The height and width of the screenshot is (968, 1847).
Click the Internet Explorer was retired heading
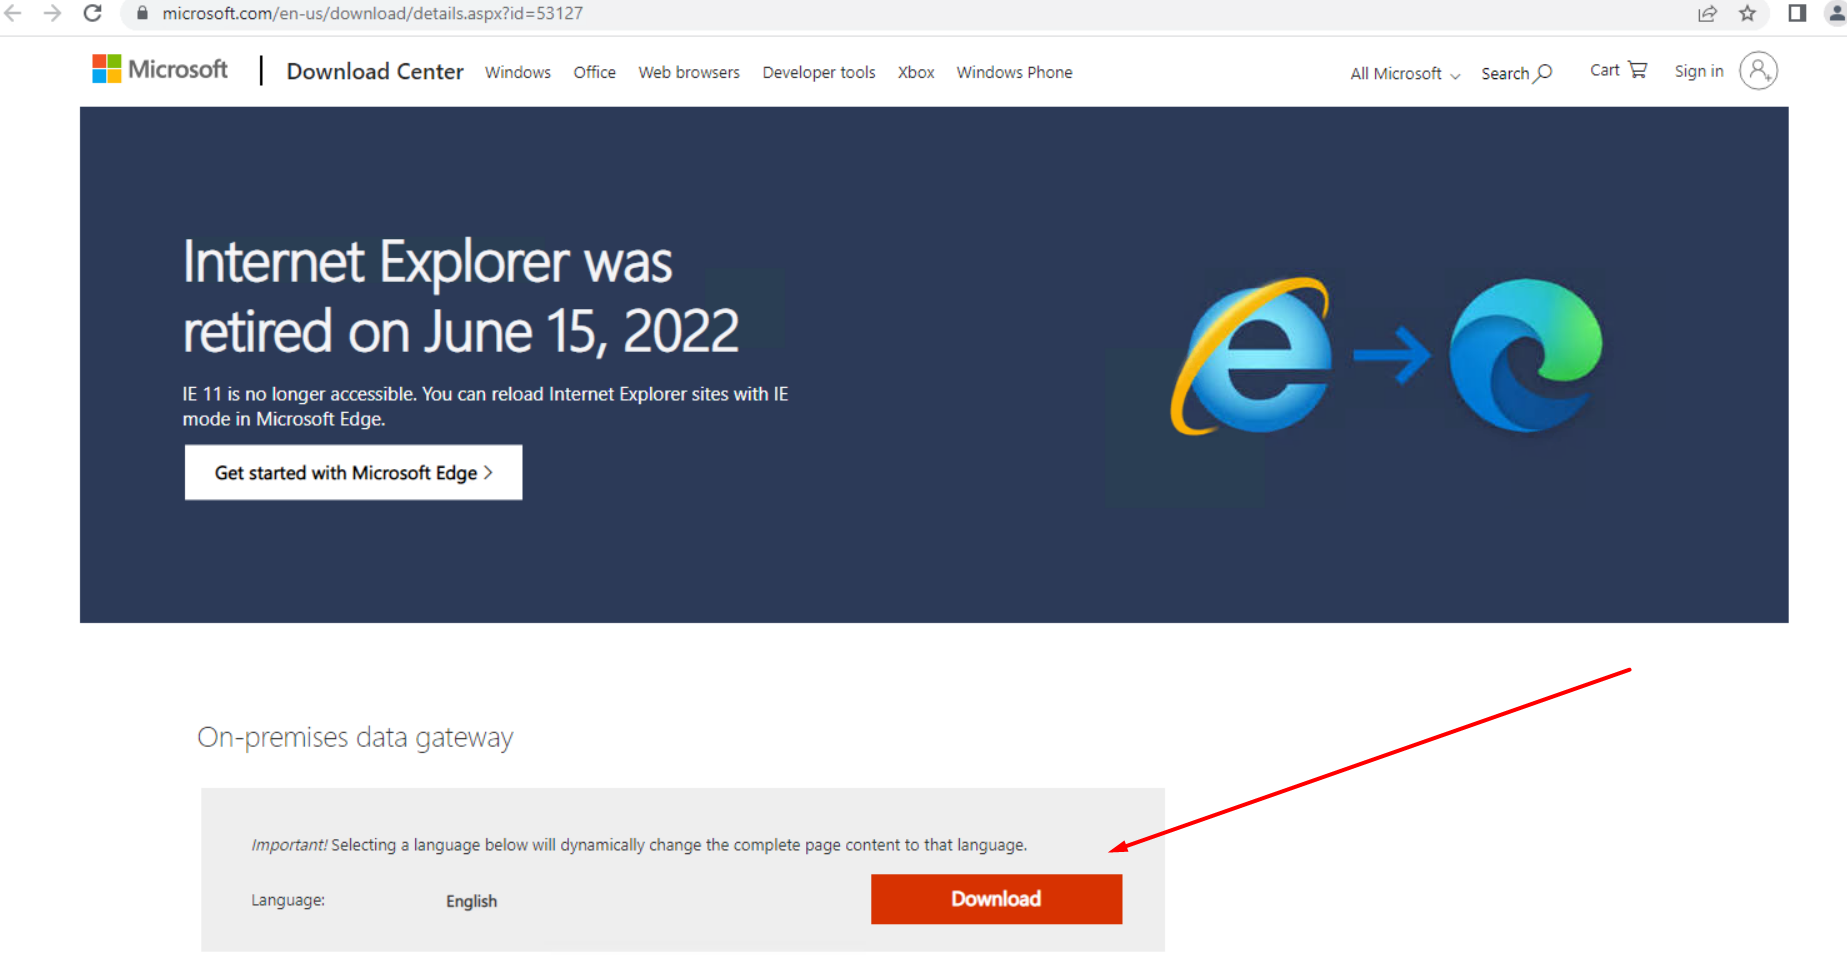460,296
